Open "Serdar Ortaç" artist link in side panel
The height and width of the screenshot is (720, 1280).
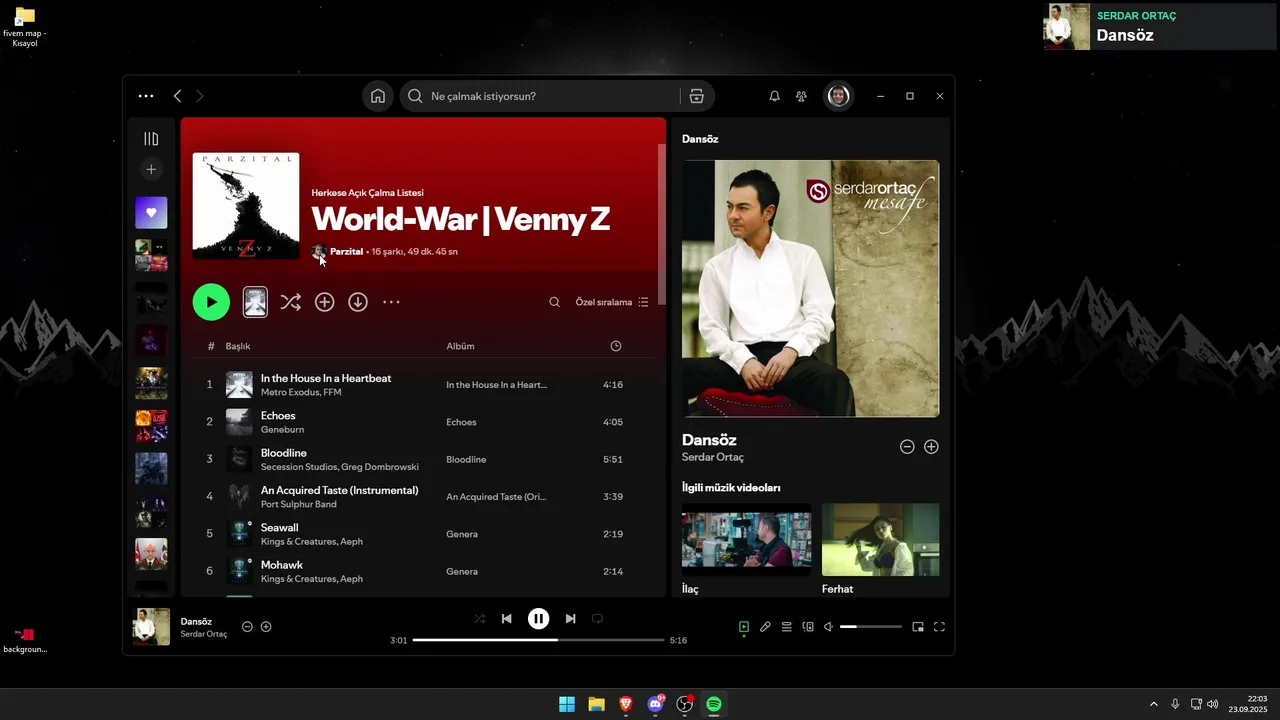coord(713,457)
